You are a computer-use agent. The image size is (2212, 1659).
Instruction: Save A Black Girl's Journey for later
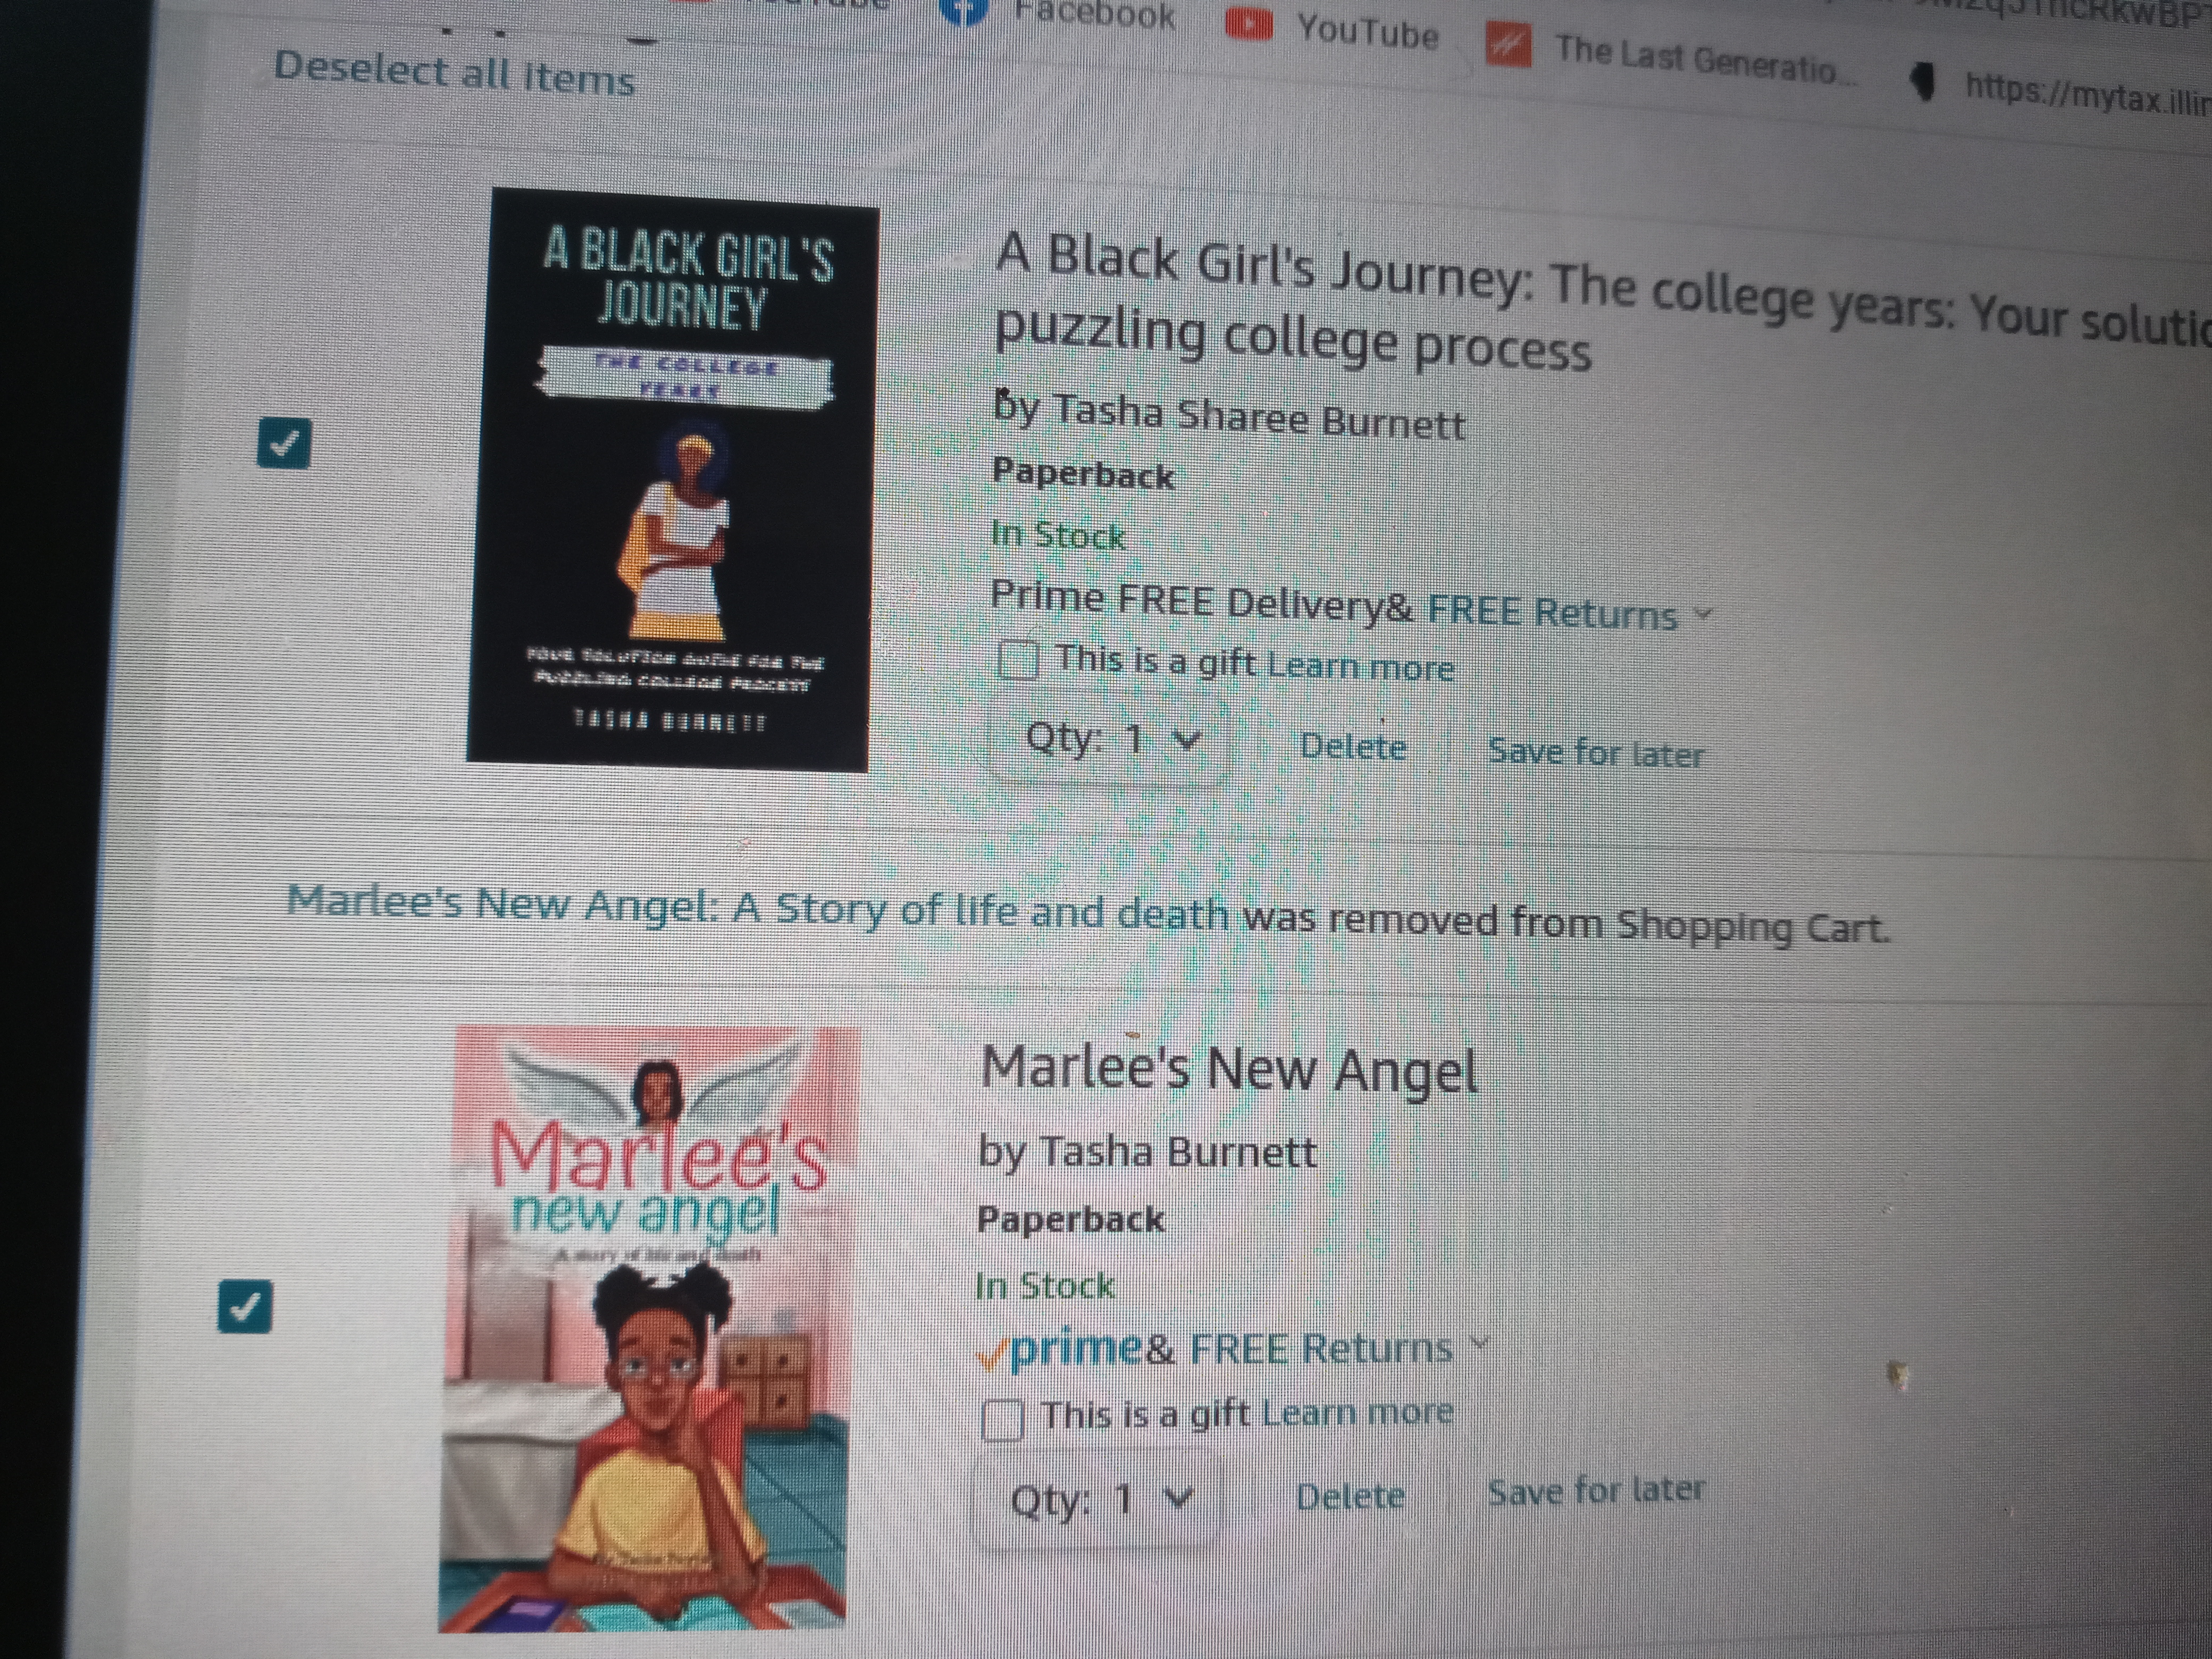[1596, 752]
